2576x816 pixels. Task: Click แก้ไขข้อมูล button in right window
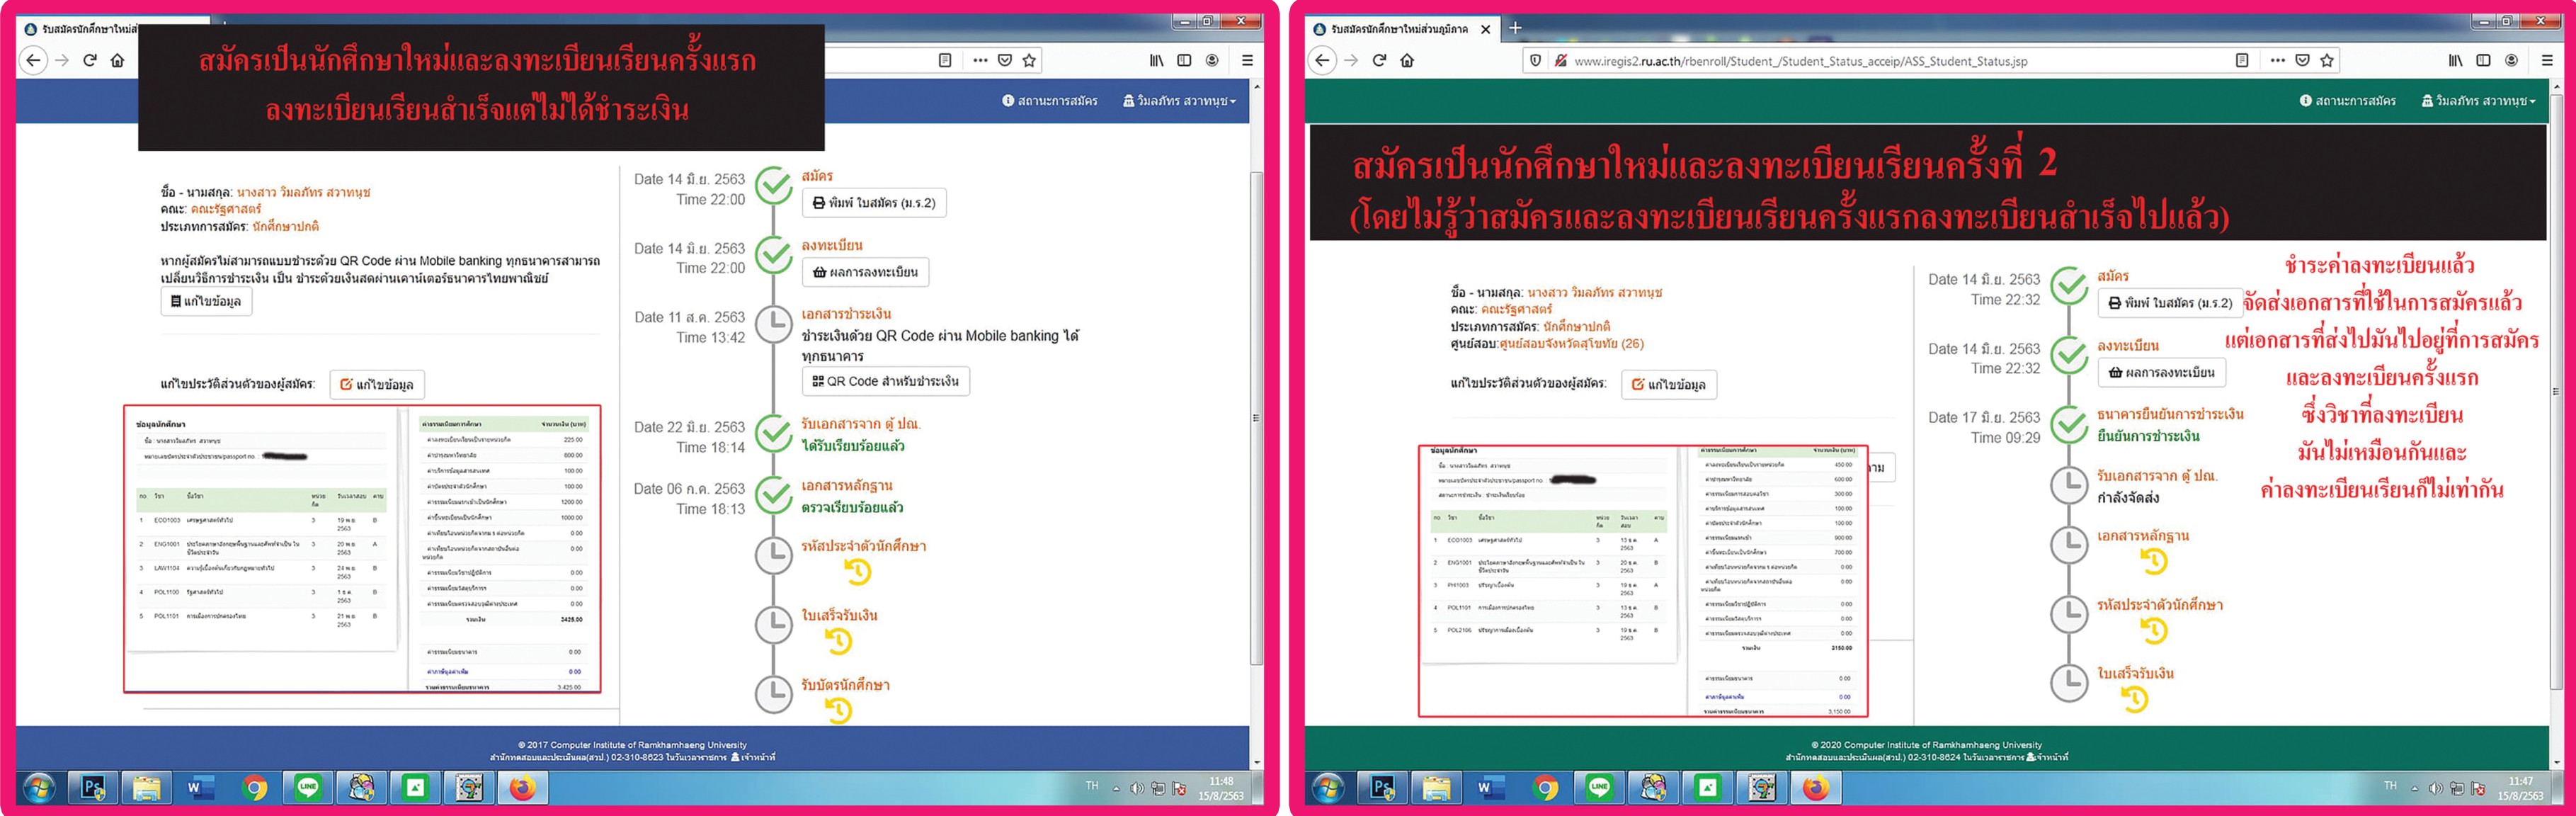click(1668, 384)
